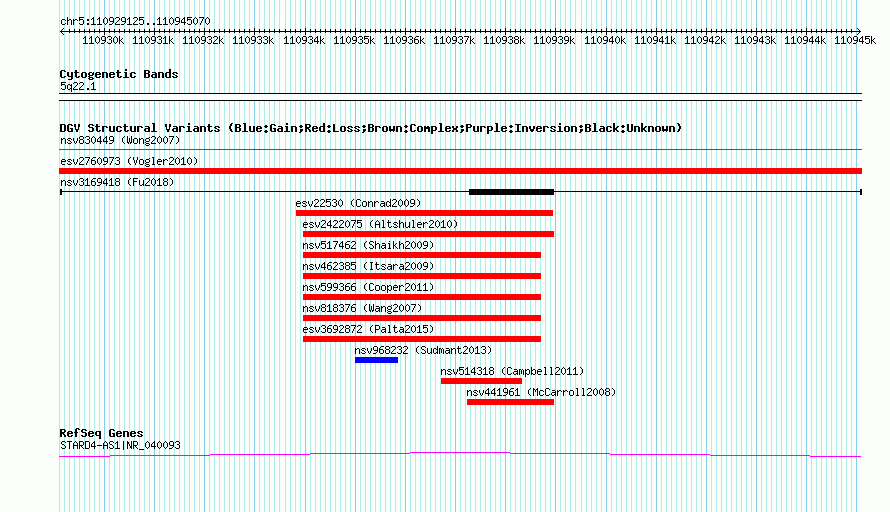Select variant label nsv514318 (Campbell2011)

pos(513,371)
